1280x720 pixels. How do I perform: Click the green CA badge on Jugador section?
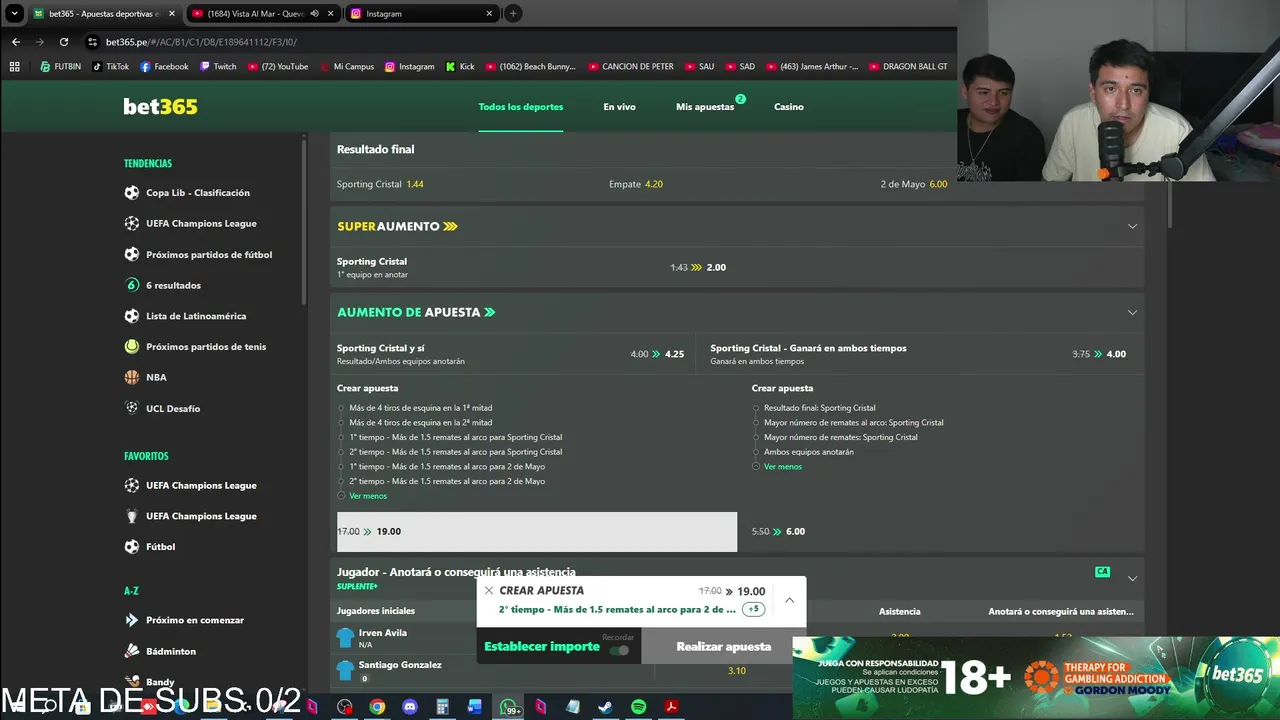[1102, 572]
